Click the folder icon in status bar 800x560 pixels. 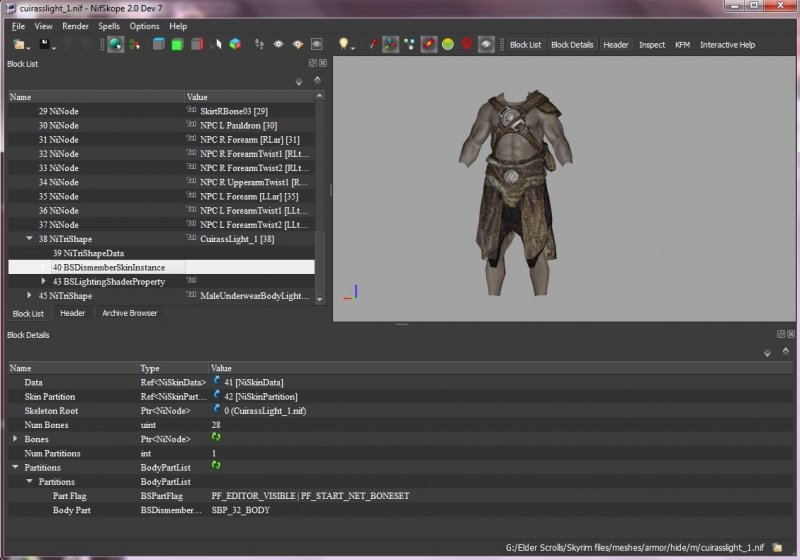pos(777,547)
